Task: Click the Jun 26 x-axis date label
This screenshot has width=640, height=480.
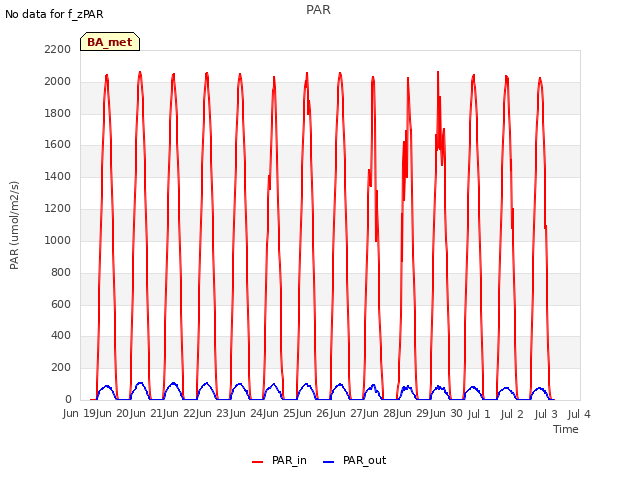Action: point(313,413)
